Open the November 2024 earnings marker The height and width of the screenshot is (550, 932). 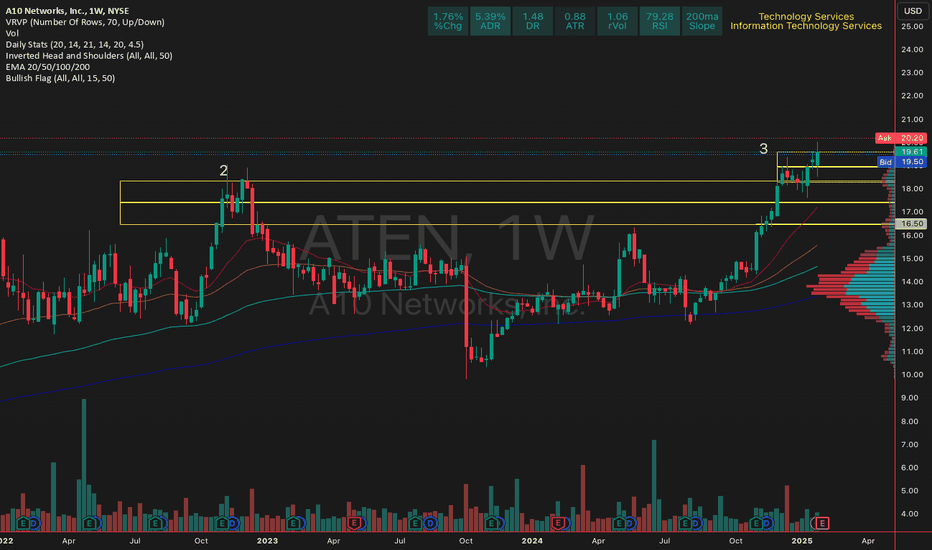tap(757, 523)
